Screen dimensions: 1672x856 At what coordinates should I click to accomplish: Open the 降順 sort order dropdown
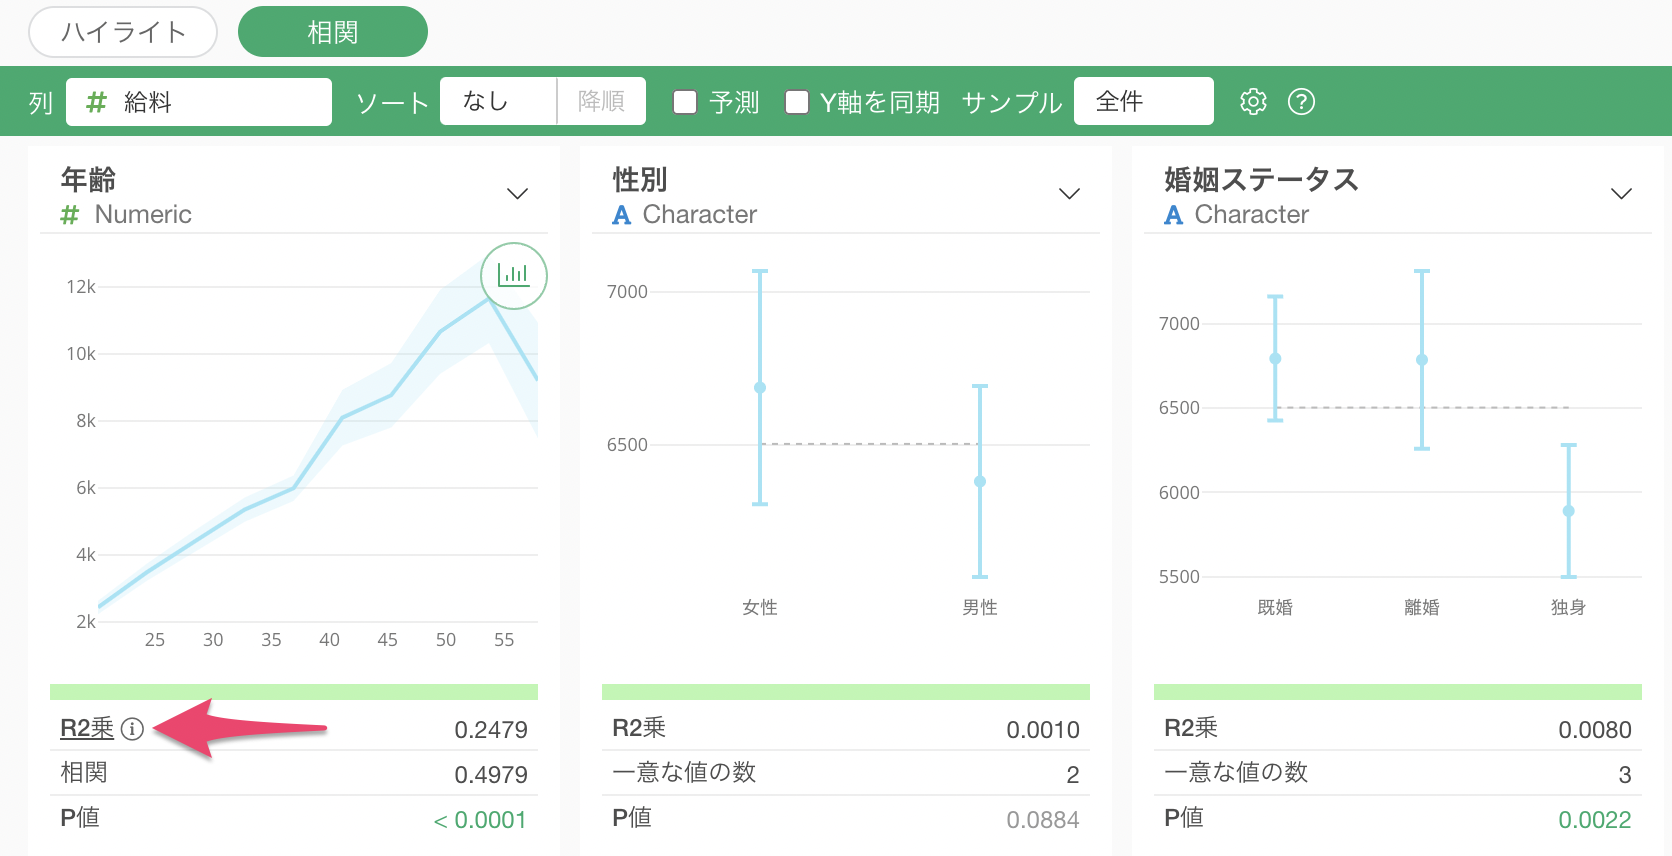click(x=601, y=101)
